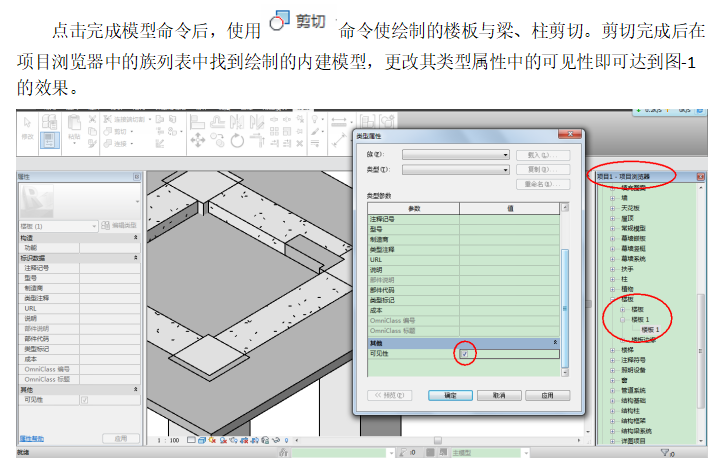Screen dimensions: 717x473
Task: Expand the 楼梯 node in project browser
Action: [612, 350]
